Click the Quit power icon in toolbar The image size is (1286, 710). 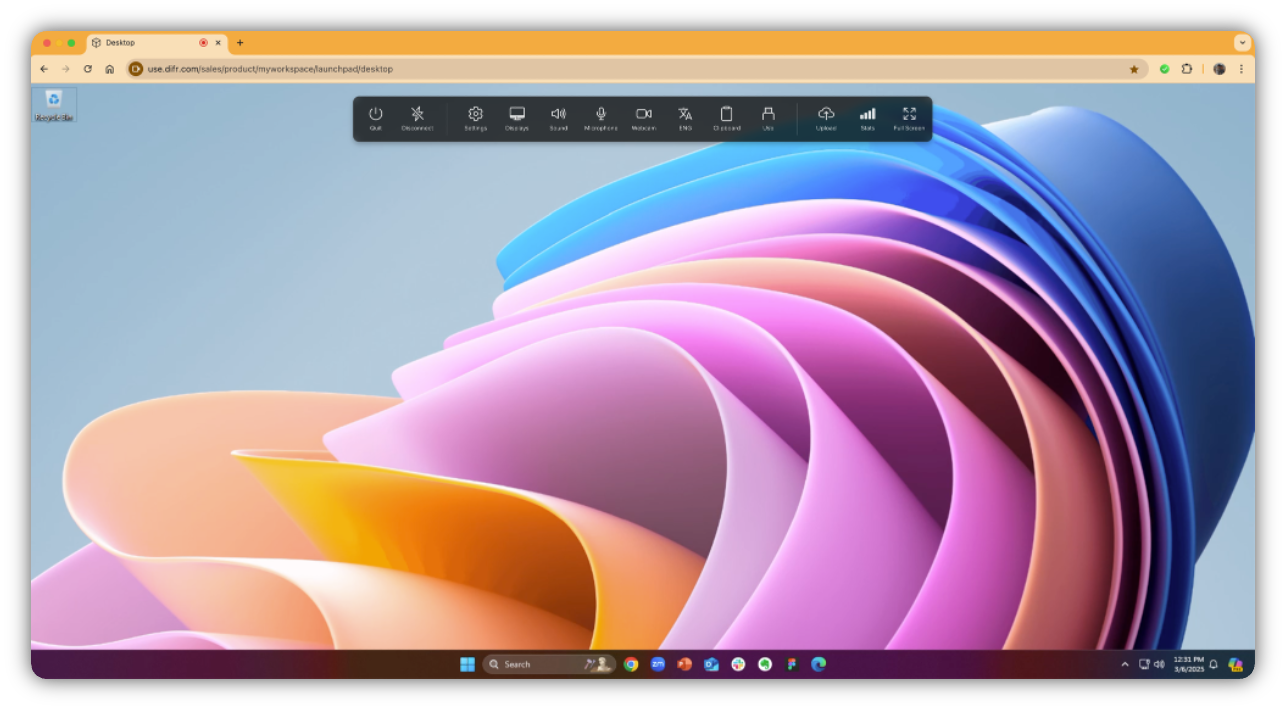[376, 118]
